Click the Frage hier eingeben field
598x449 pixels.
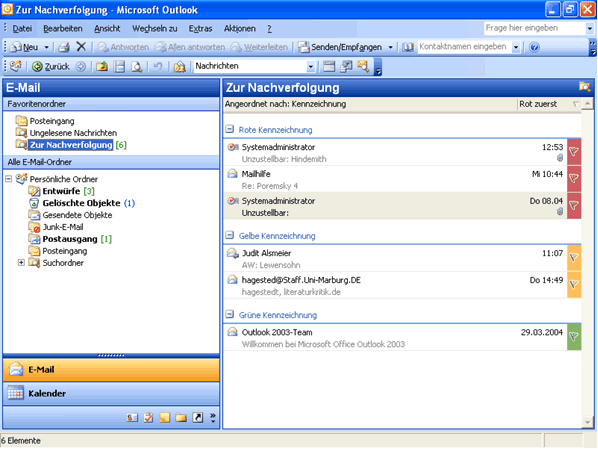tap(534, 28)
